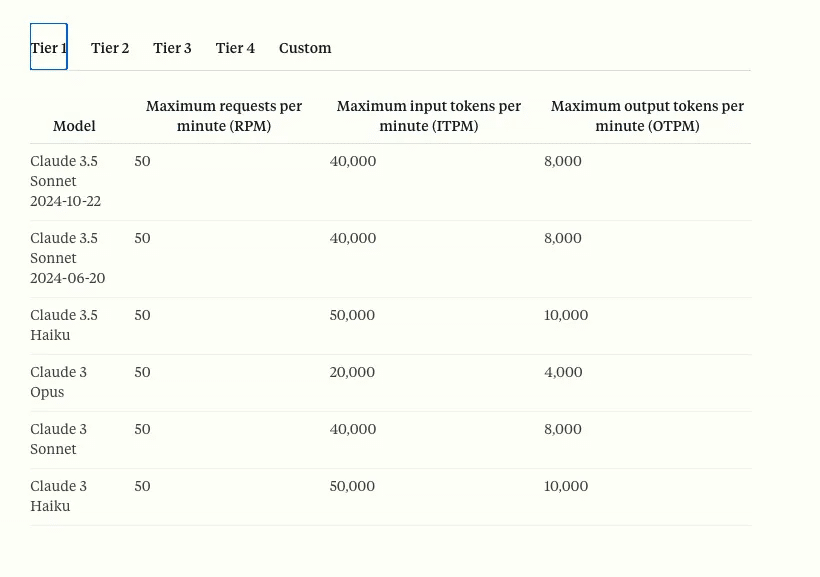The height and width of the screenshot is (577, 820).
Task: Select the Tier 1 tab
Action: coord(49,47)
